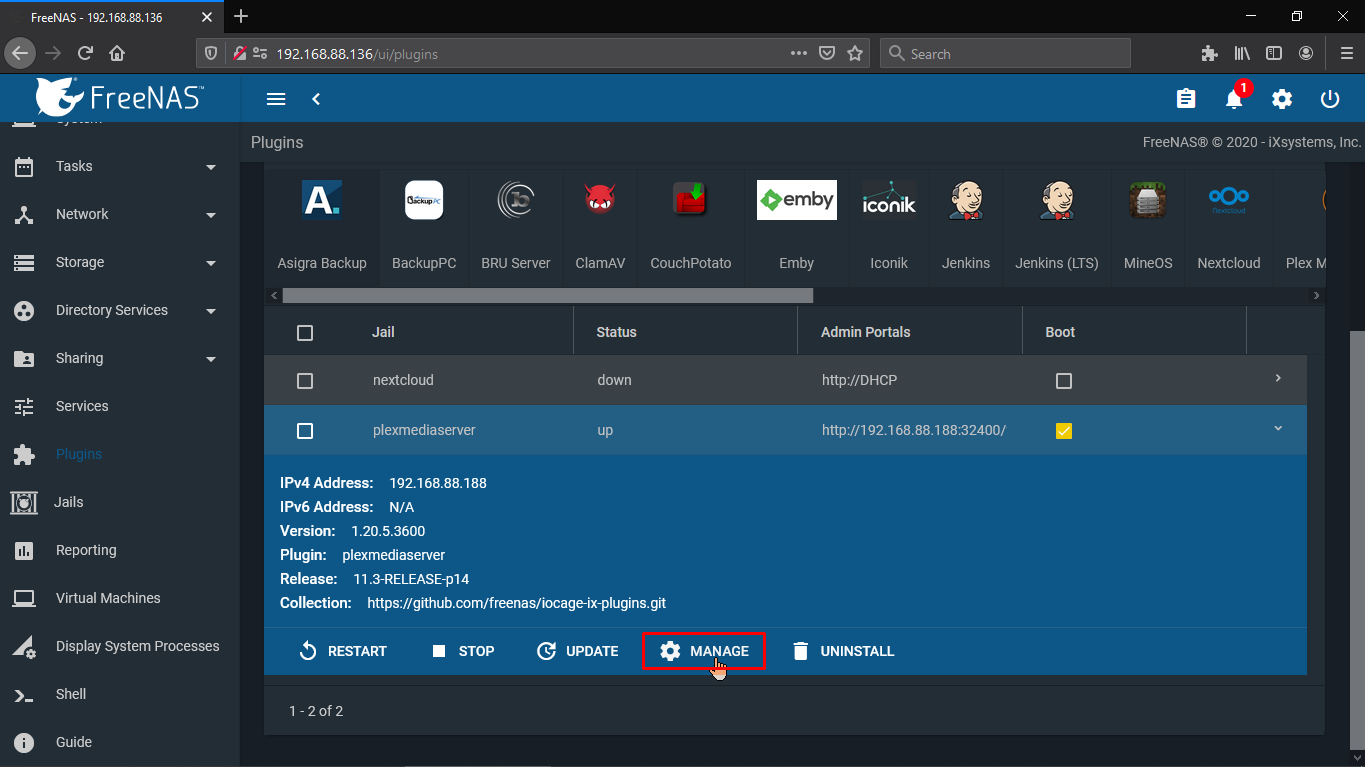Select the nextcloud jail checkbox
The width and height of the screenshot is (1365, 767).
[305, 381]
